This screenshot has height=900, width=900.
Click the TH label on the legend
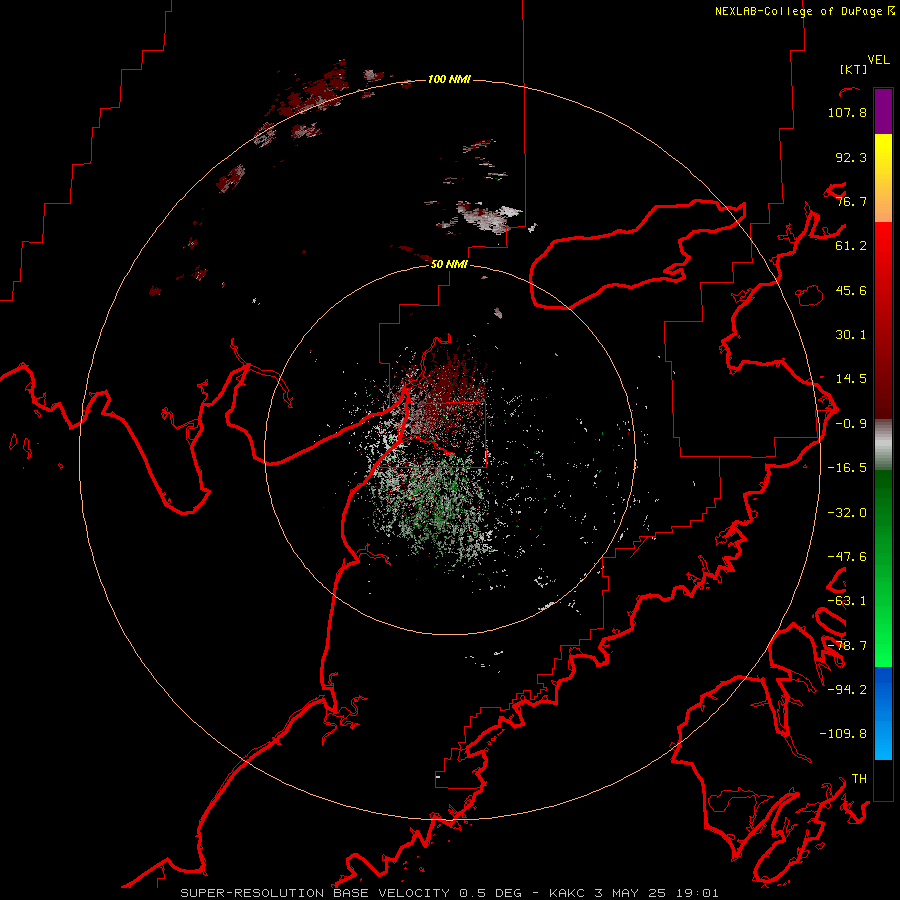click(x=859, y=779)
